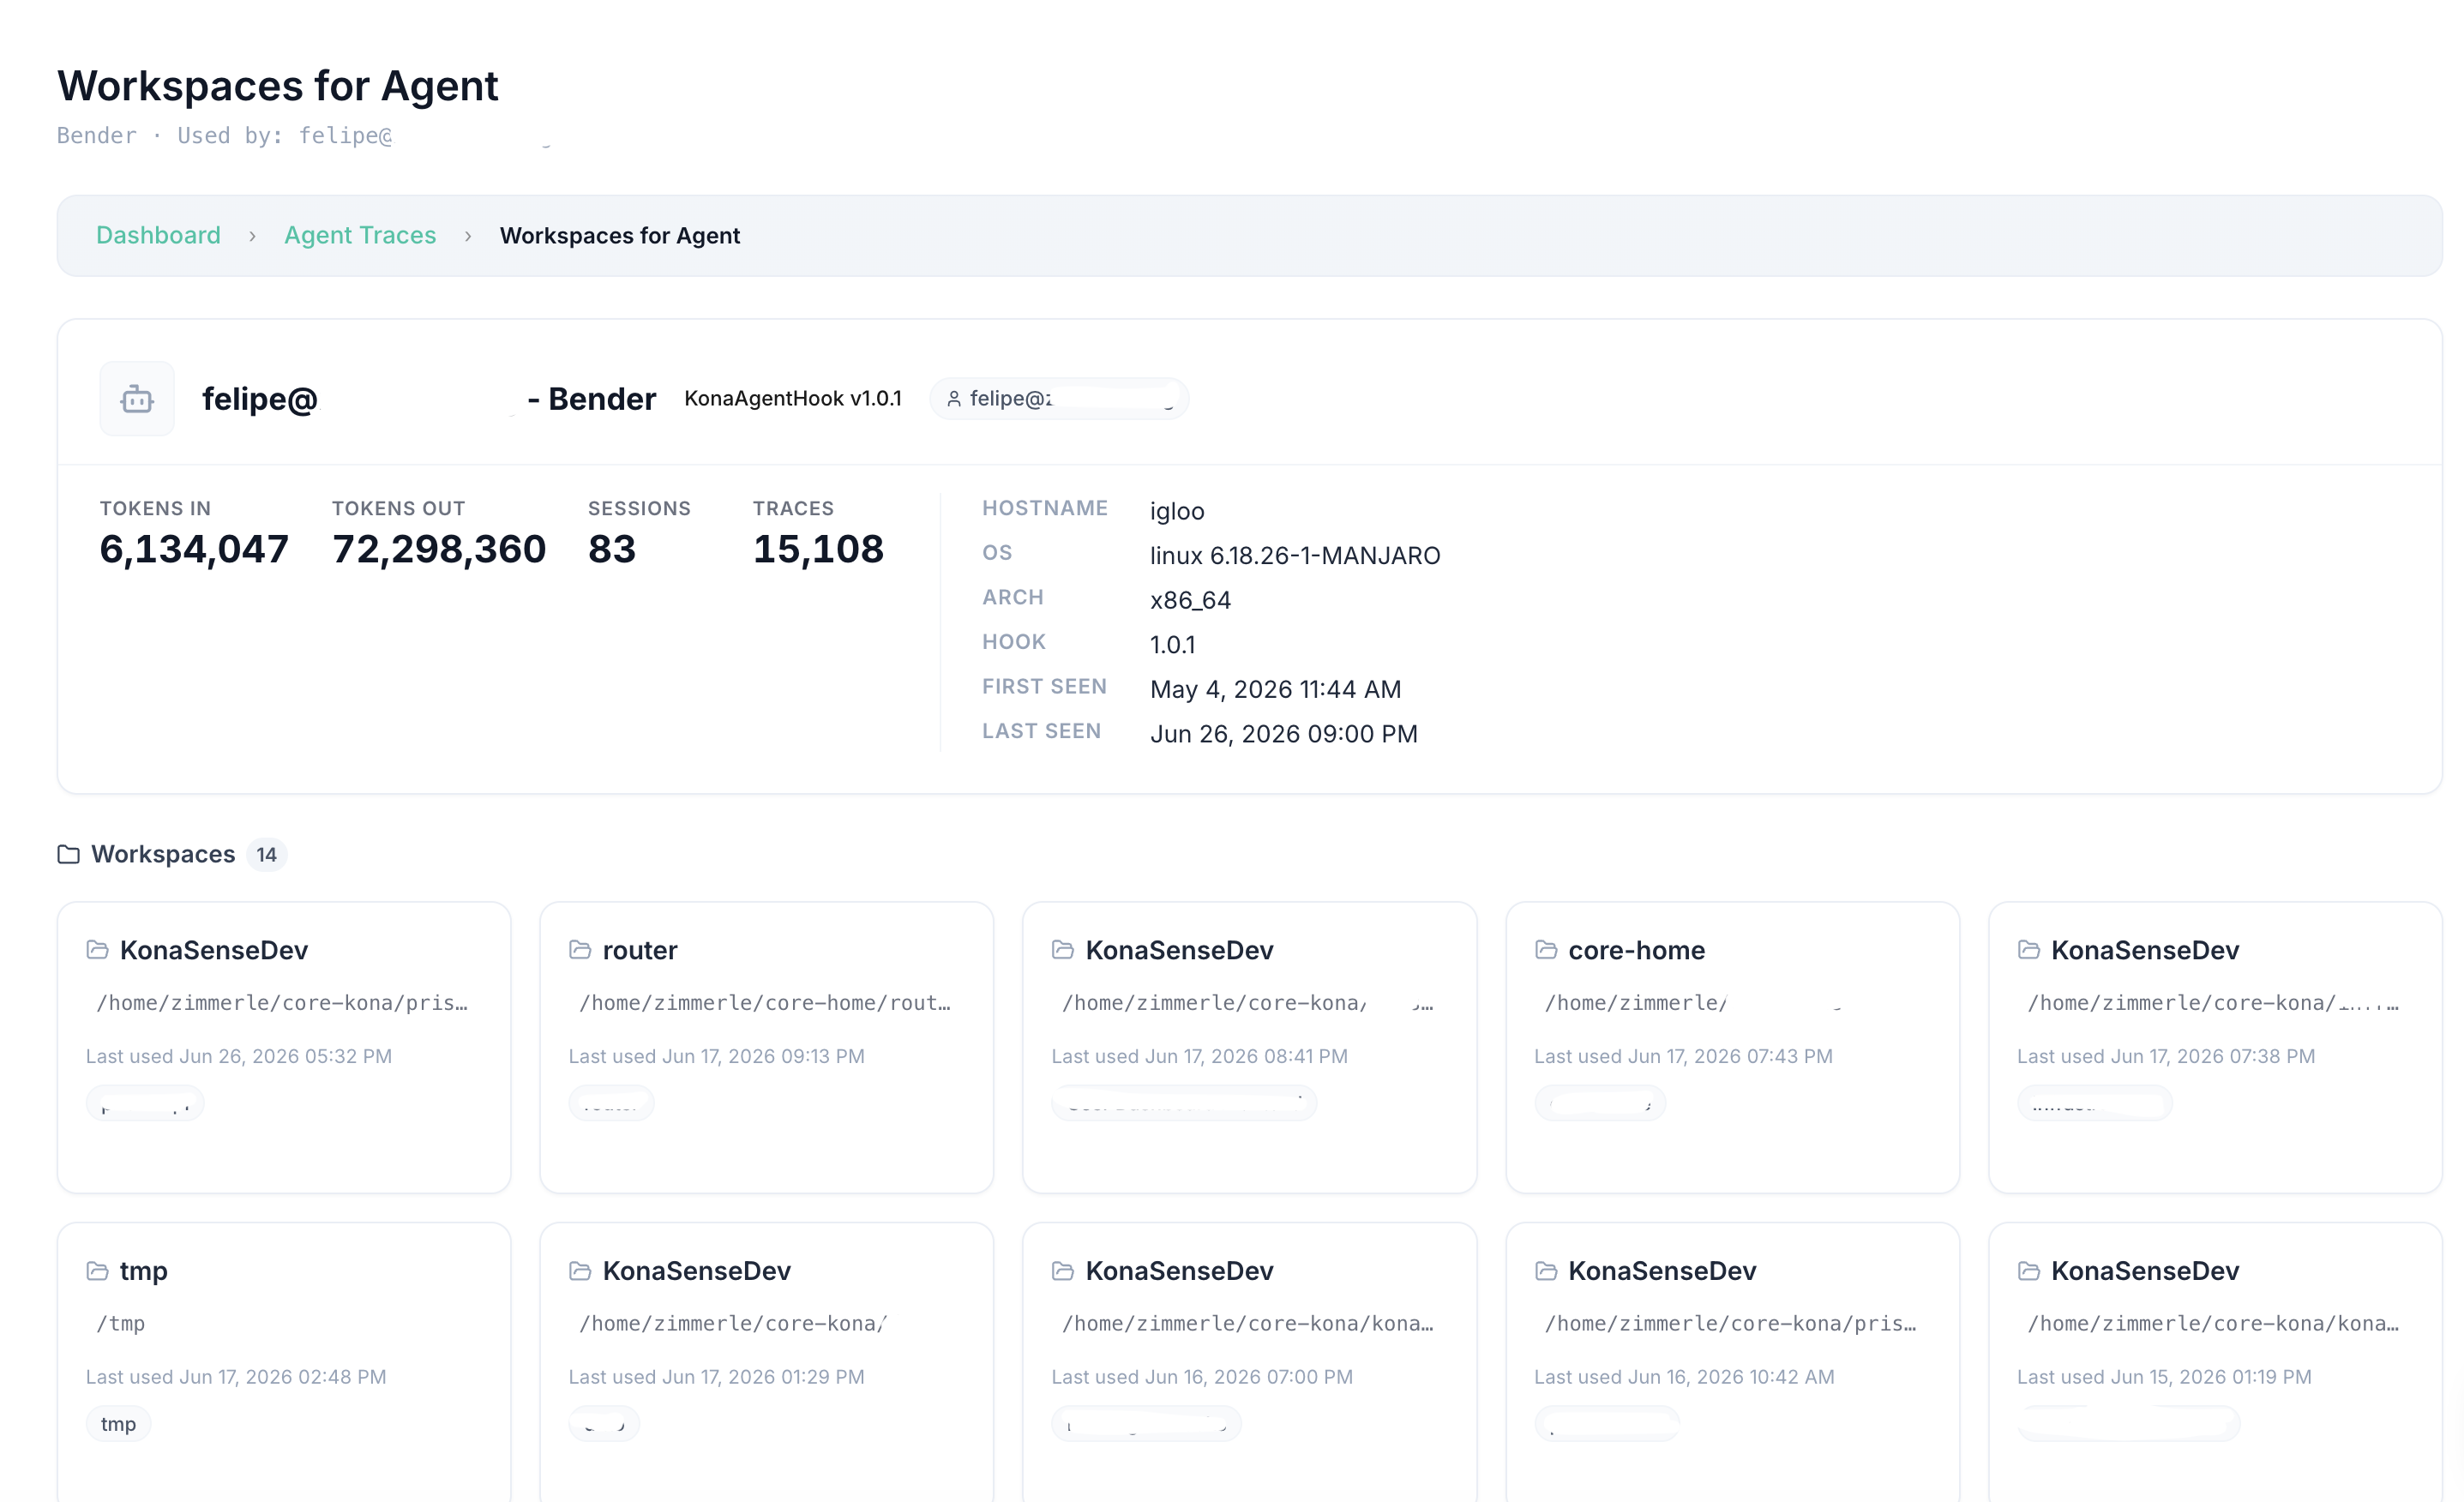Click the folder icon on the tmp card
This screenshot has height=1502, width=2464.
click(97, 1271)
